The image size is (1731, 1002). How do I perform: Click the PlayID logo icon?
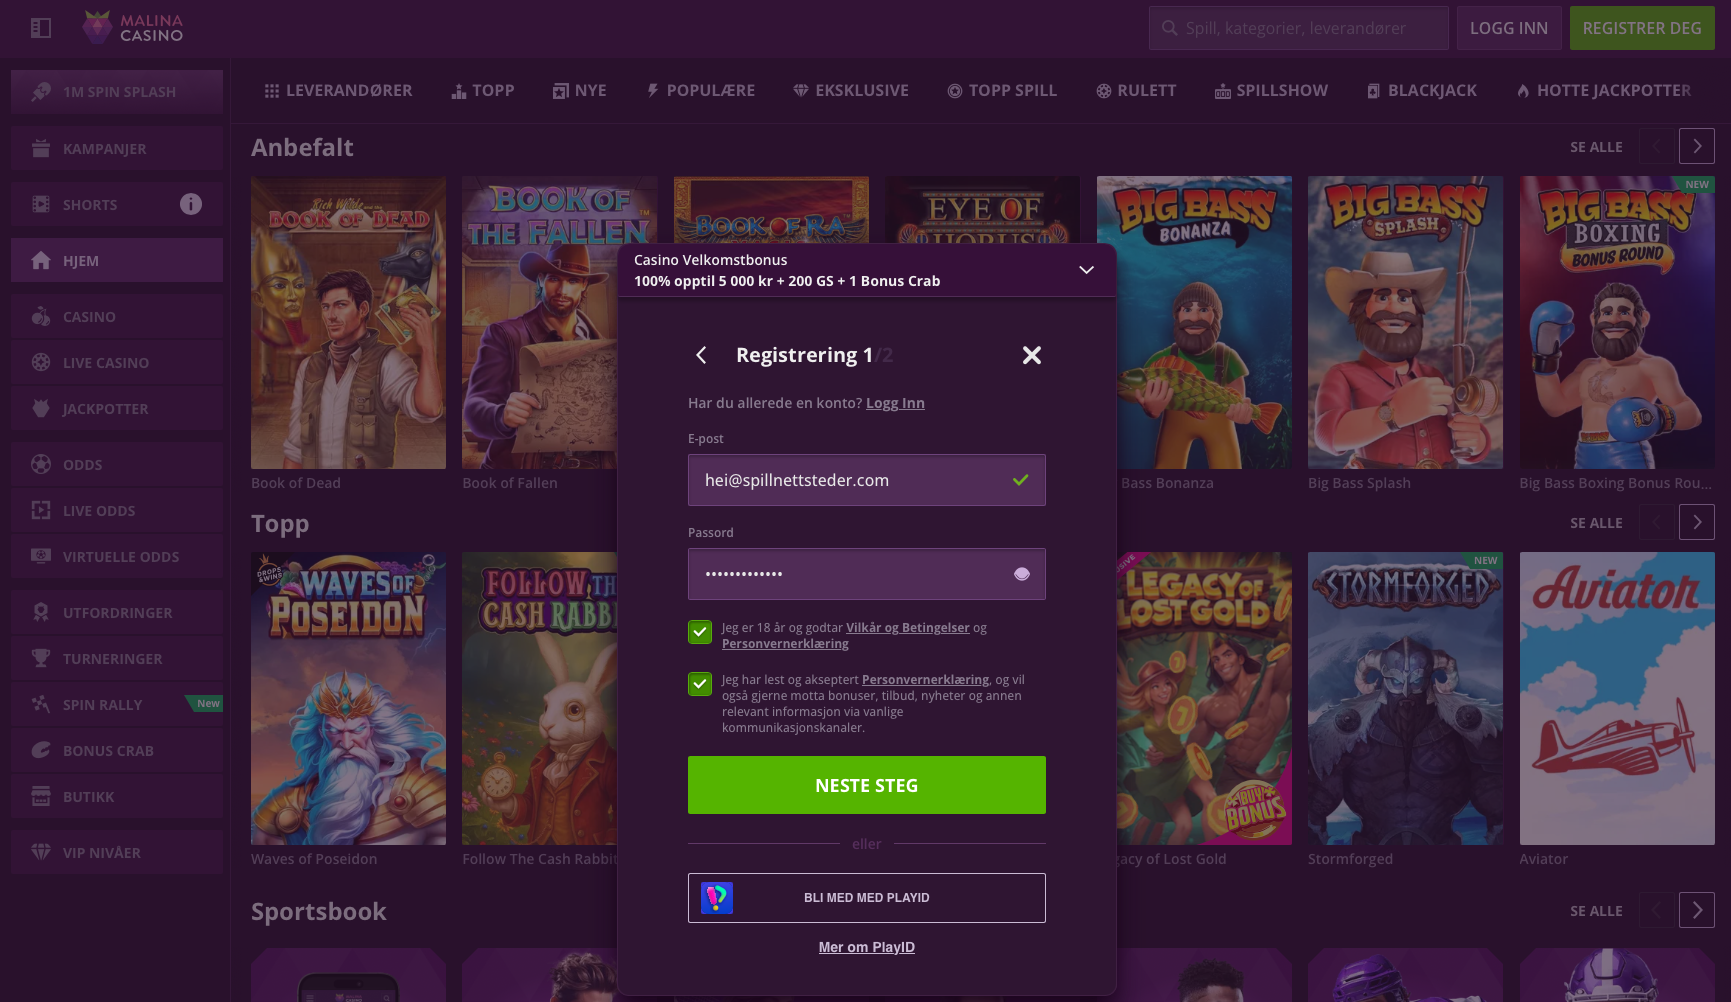coord(717,898)
